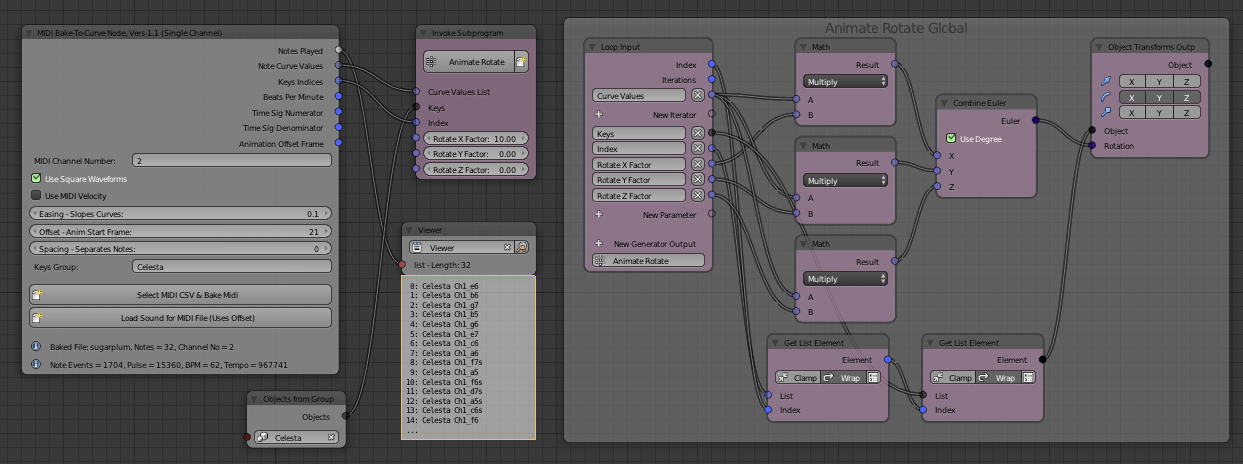Viewport: 1243px width, 464px height.
Task: Collapse the Loop Input node
Action: click(593, 47)
